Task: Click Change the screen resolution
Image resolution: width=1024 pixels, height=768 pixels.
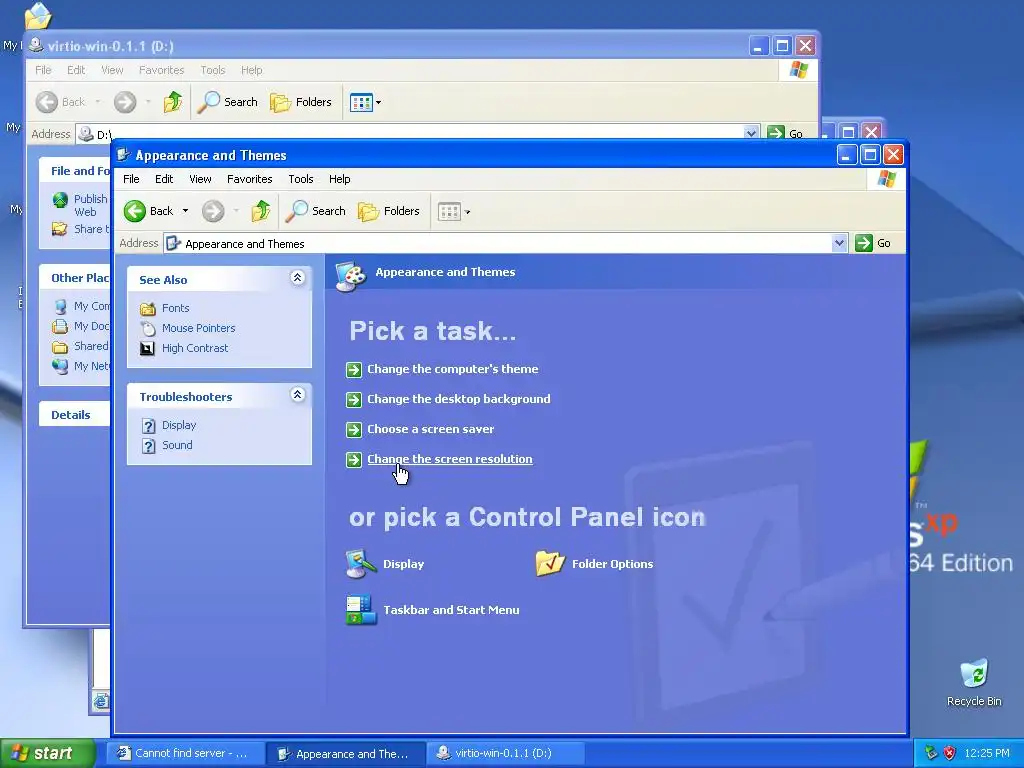Action: click(449, 459)
